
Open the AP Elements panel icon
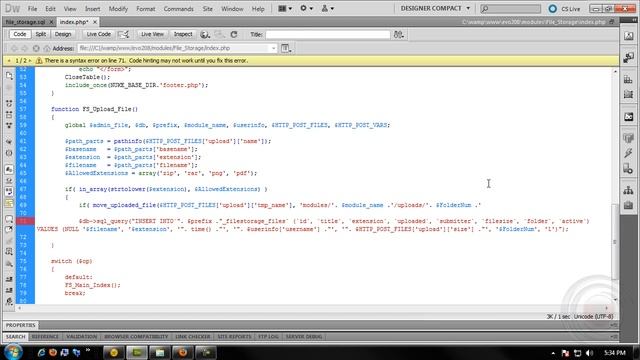click(x=629, y=95)
